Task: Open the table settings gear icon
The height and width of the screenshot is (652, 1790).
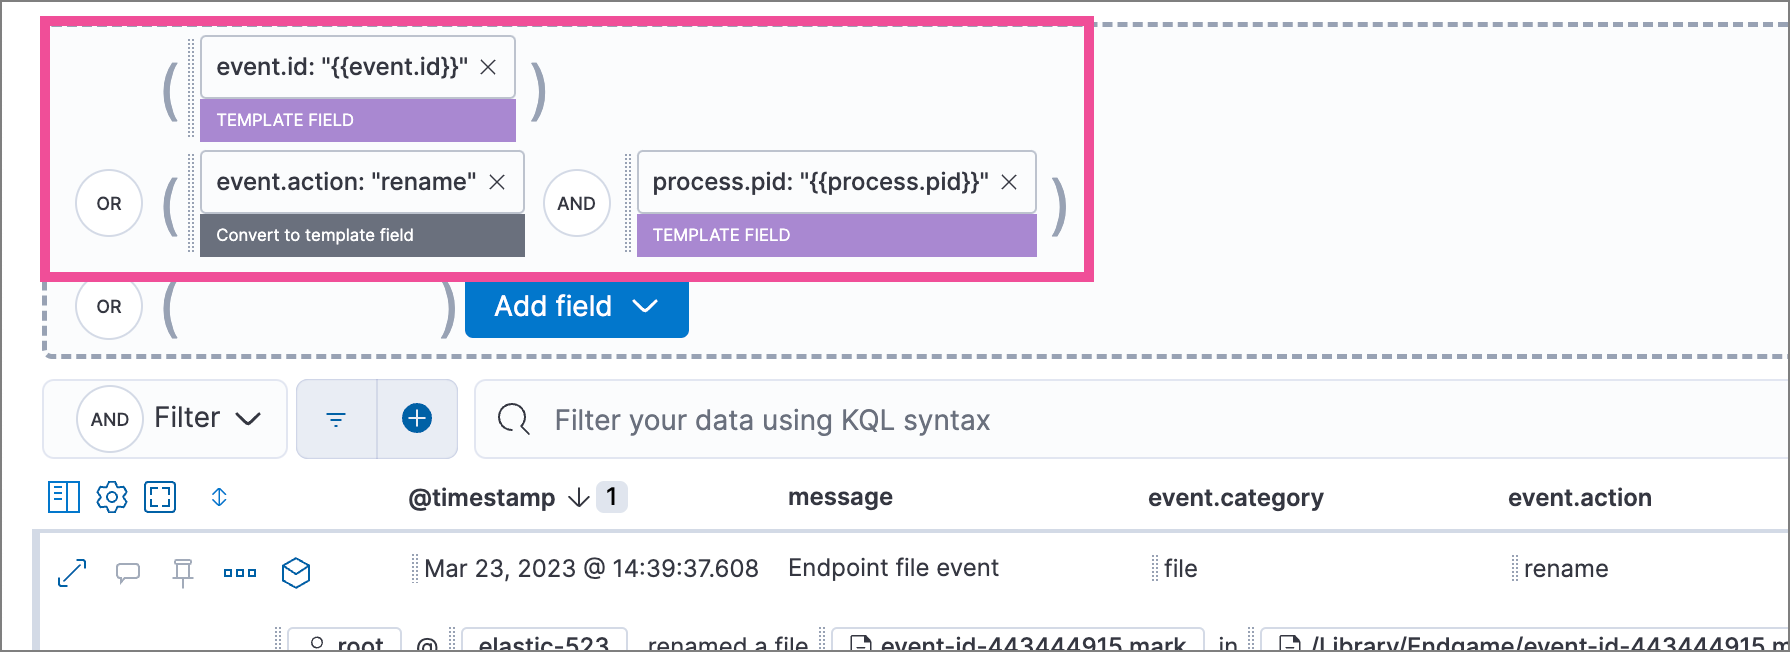Action: tap(112, 497)
